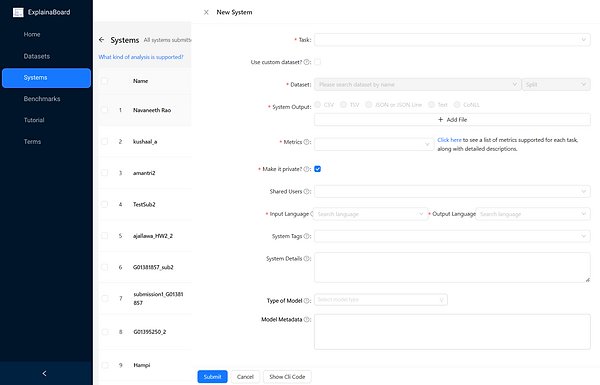
Task: Select the TSV output format
Action: click(x=344, y=104)
